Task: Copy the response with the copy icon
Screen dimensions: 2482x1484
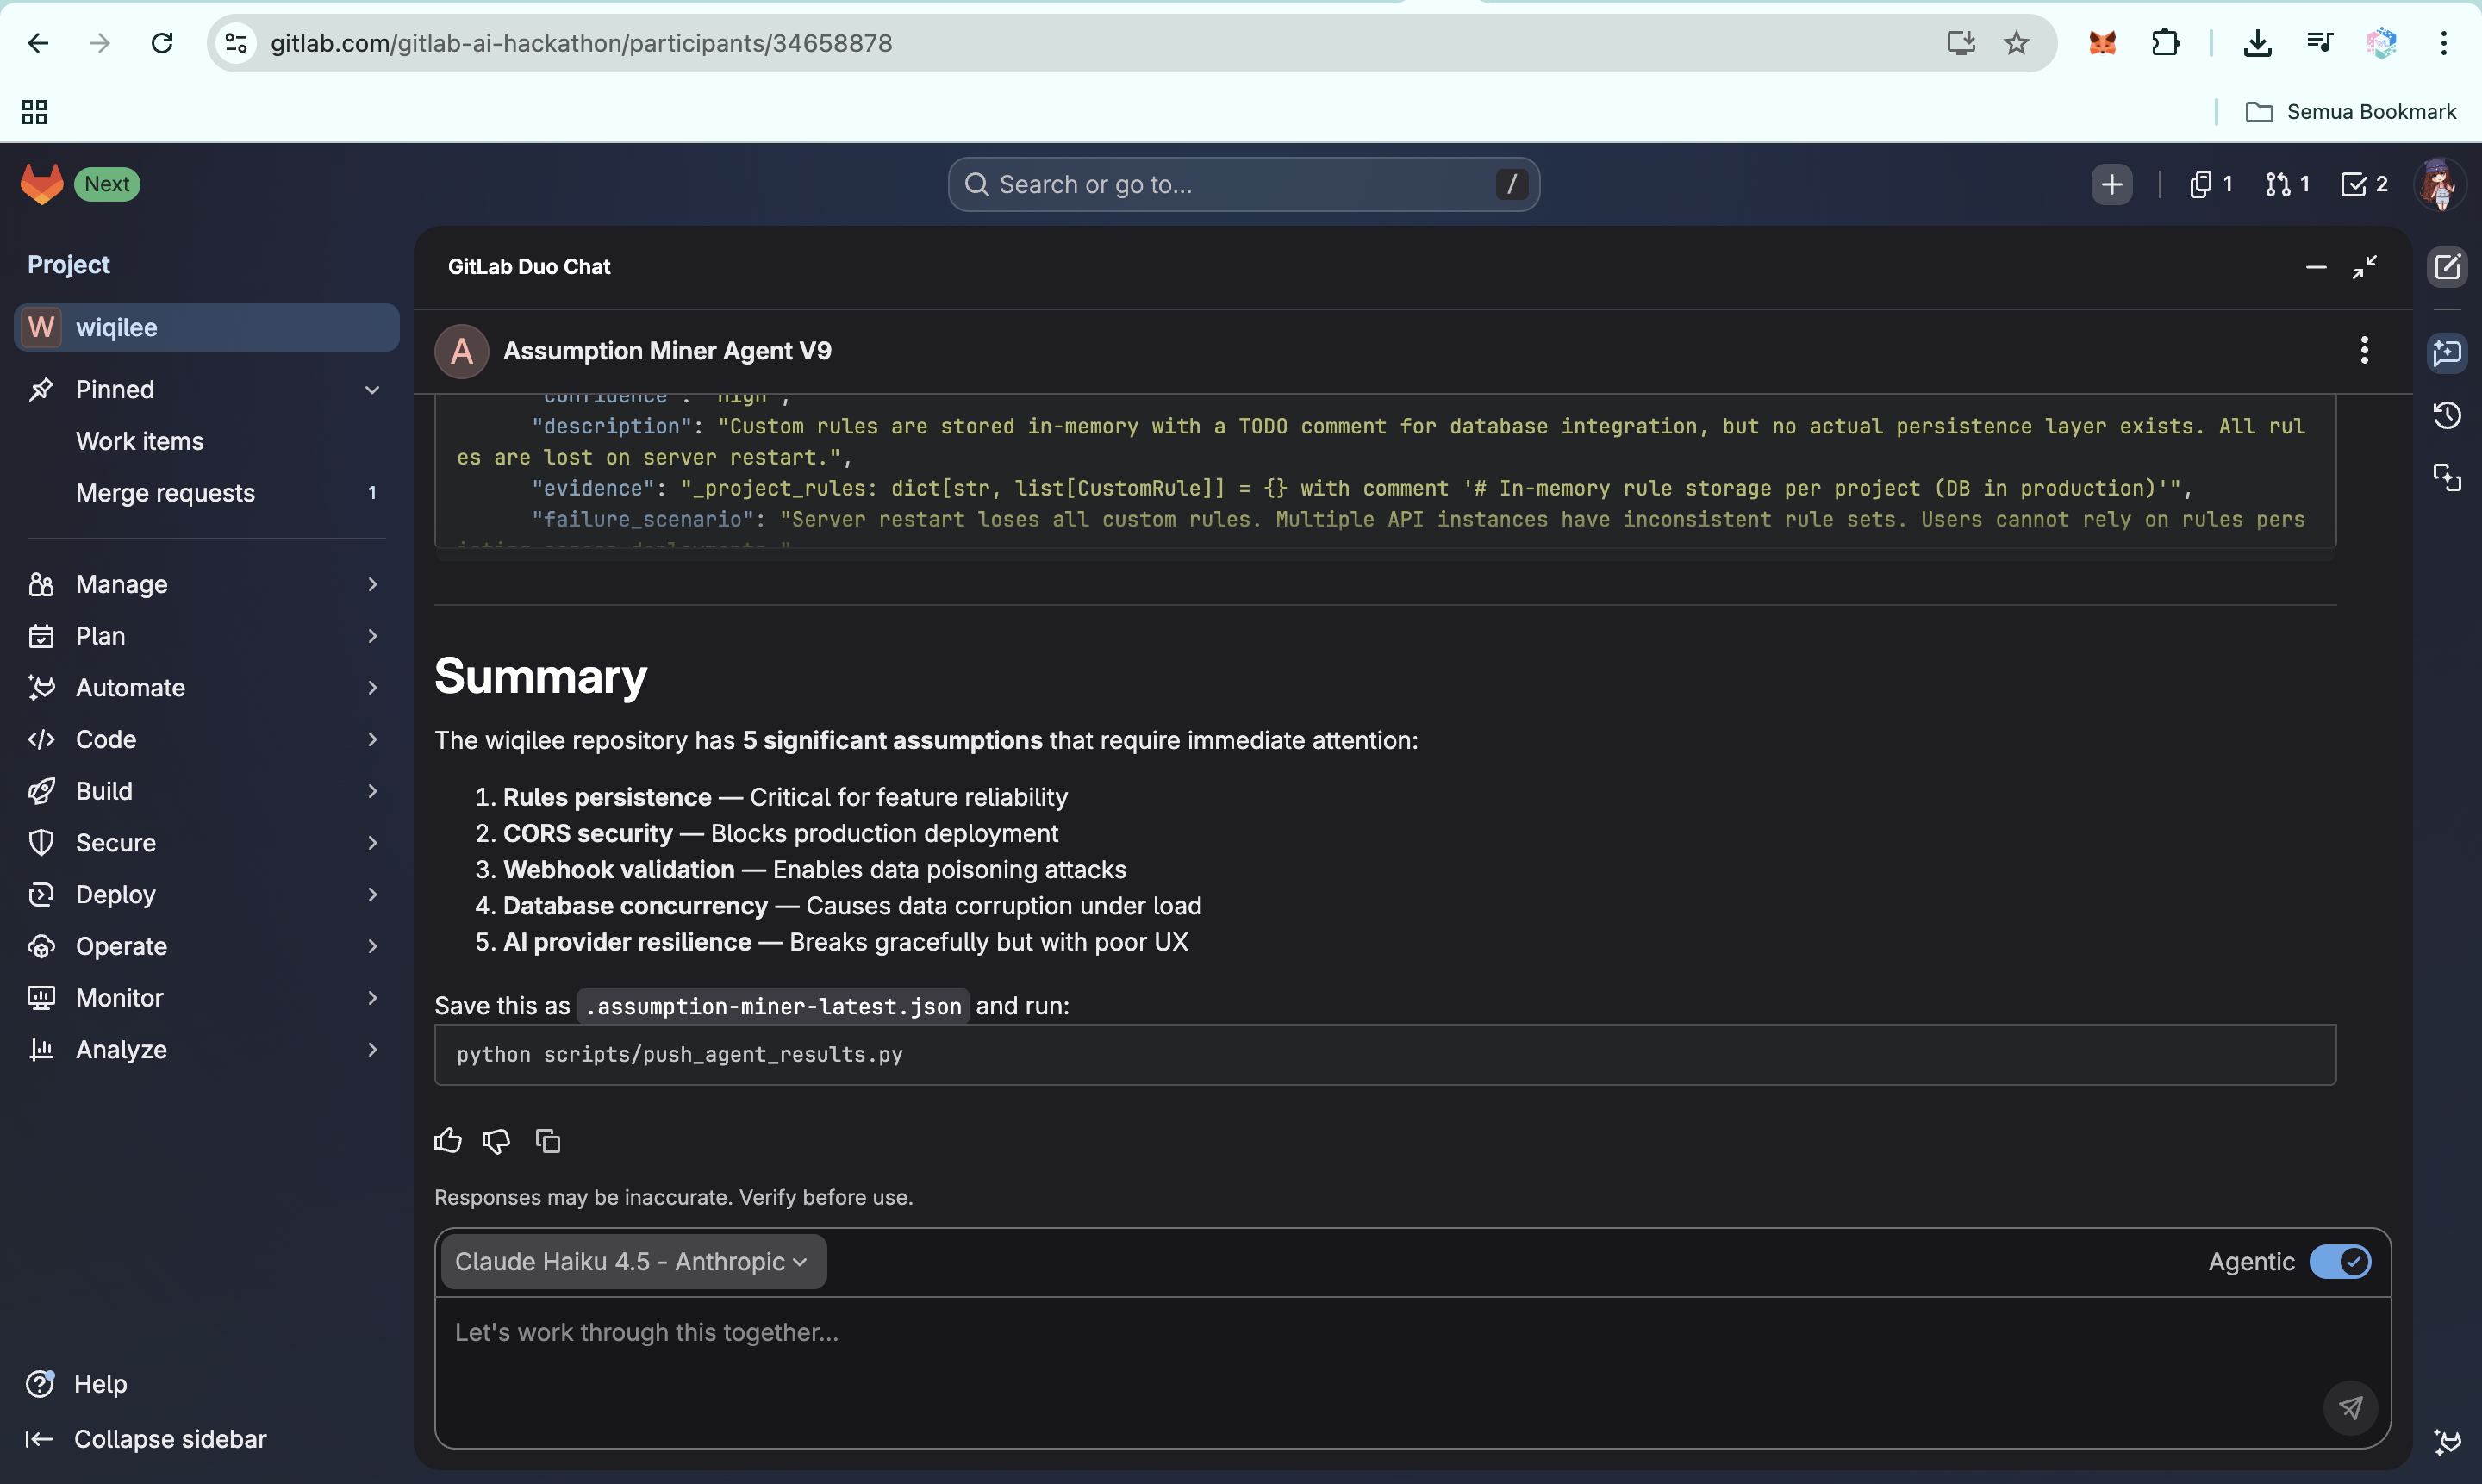Action: point(547,1140)
